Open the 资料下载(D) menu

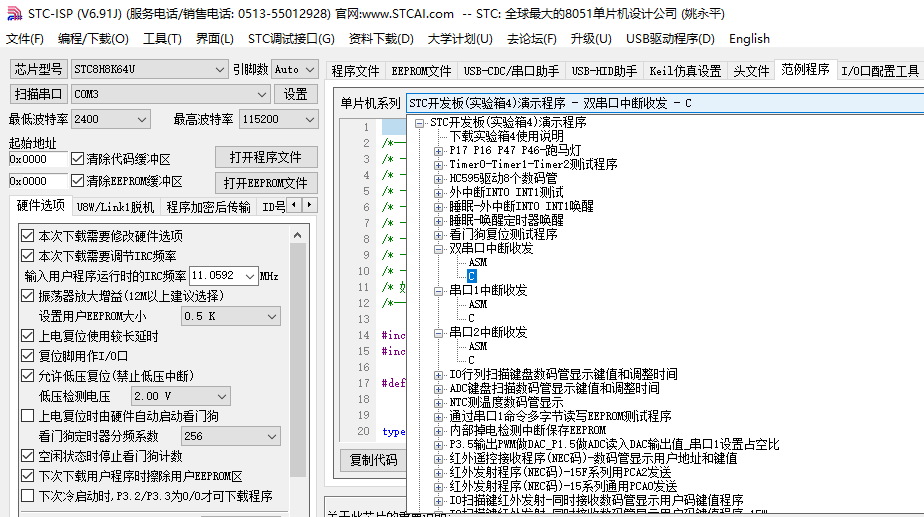coord(381,39)
